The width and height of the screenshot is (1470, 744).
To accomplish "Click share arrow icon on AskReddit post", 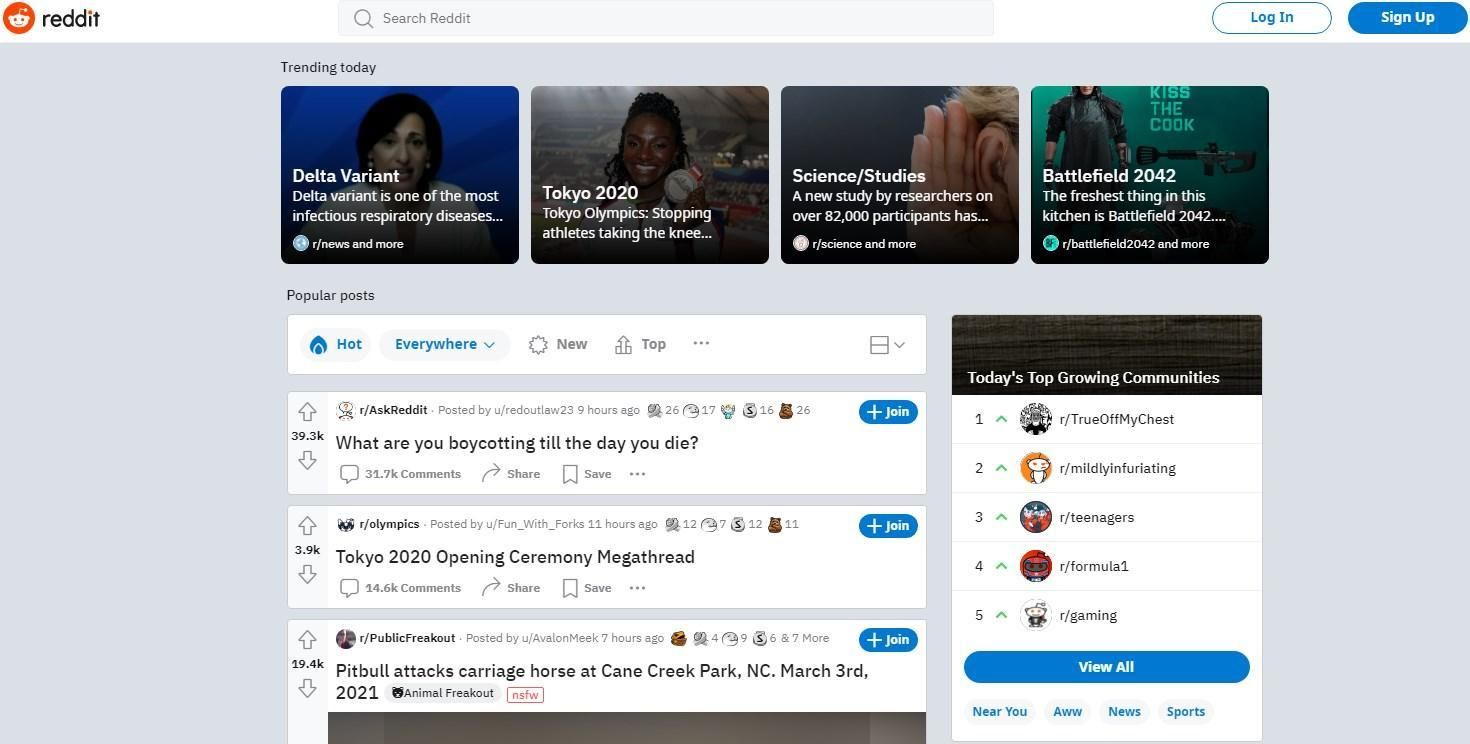I will coord(491,473).
